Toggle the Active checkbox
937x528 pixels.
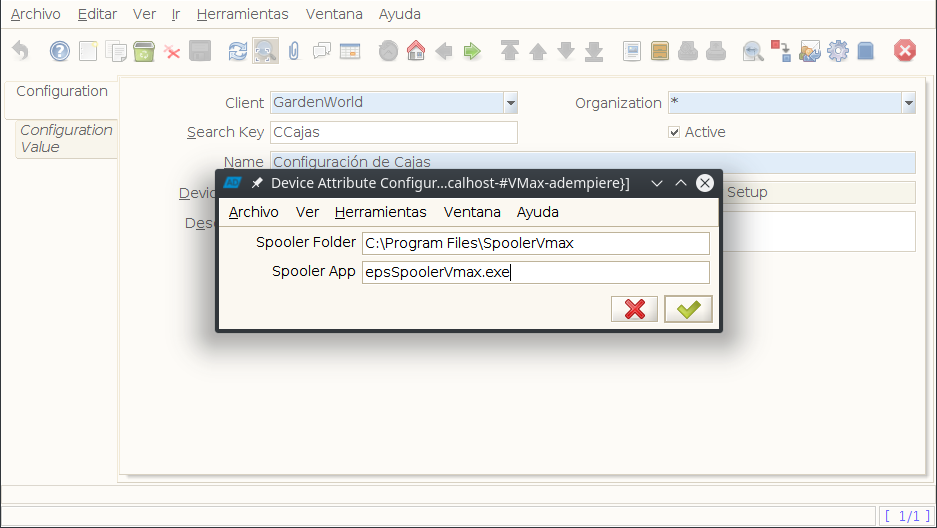pyautogui.click(x=674, y=132)
